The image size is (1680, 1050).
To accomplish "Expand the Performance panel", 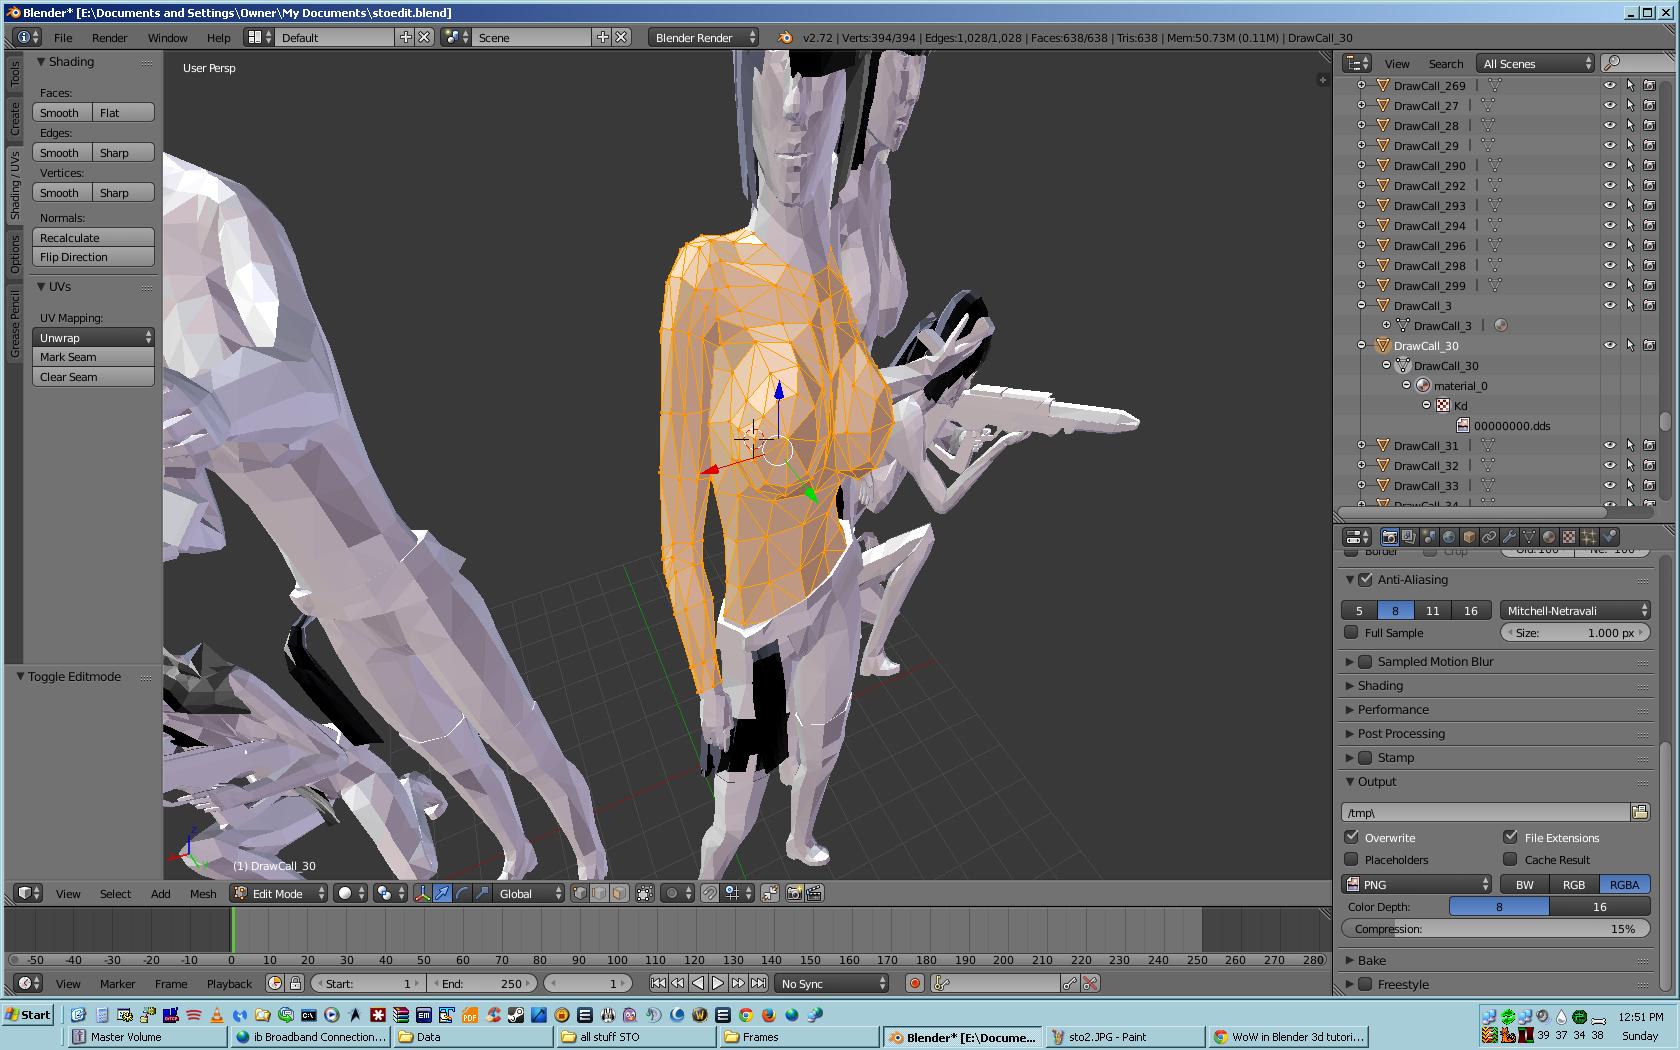I will [1393, 709].
